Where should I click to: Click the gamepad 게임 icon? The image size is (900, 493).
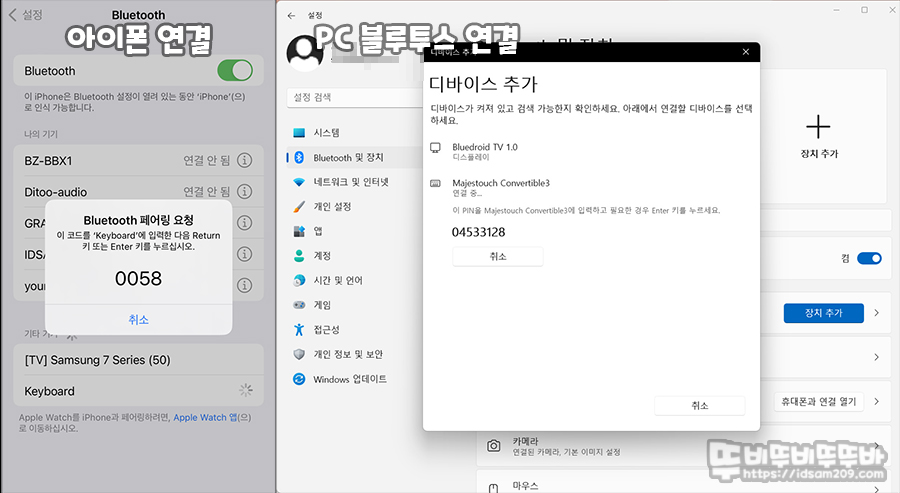[x=299, y=305]
